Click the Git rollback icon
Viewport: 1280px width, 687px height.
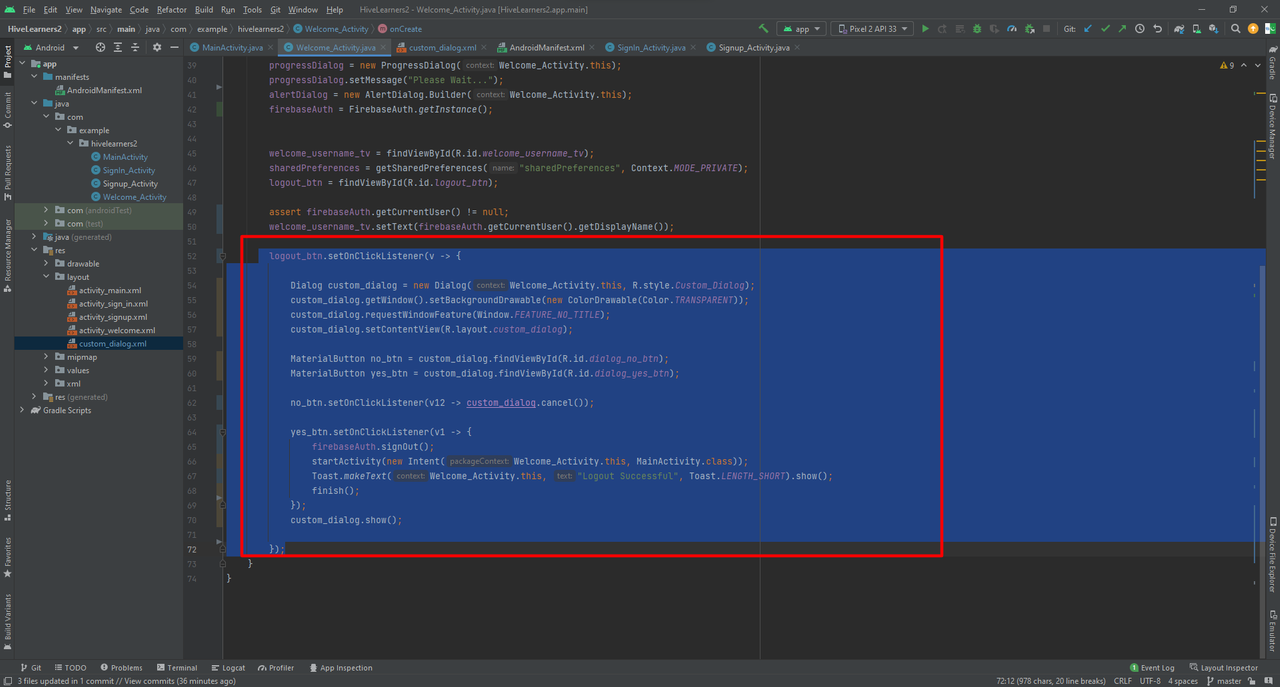(1158, 29)
